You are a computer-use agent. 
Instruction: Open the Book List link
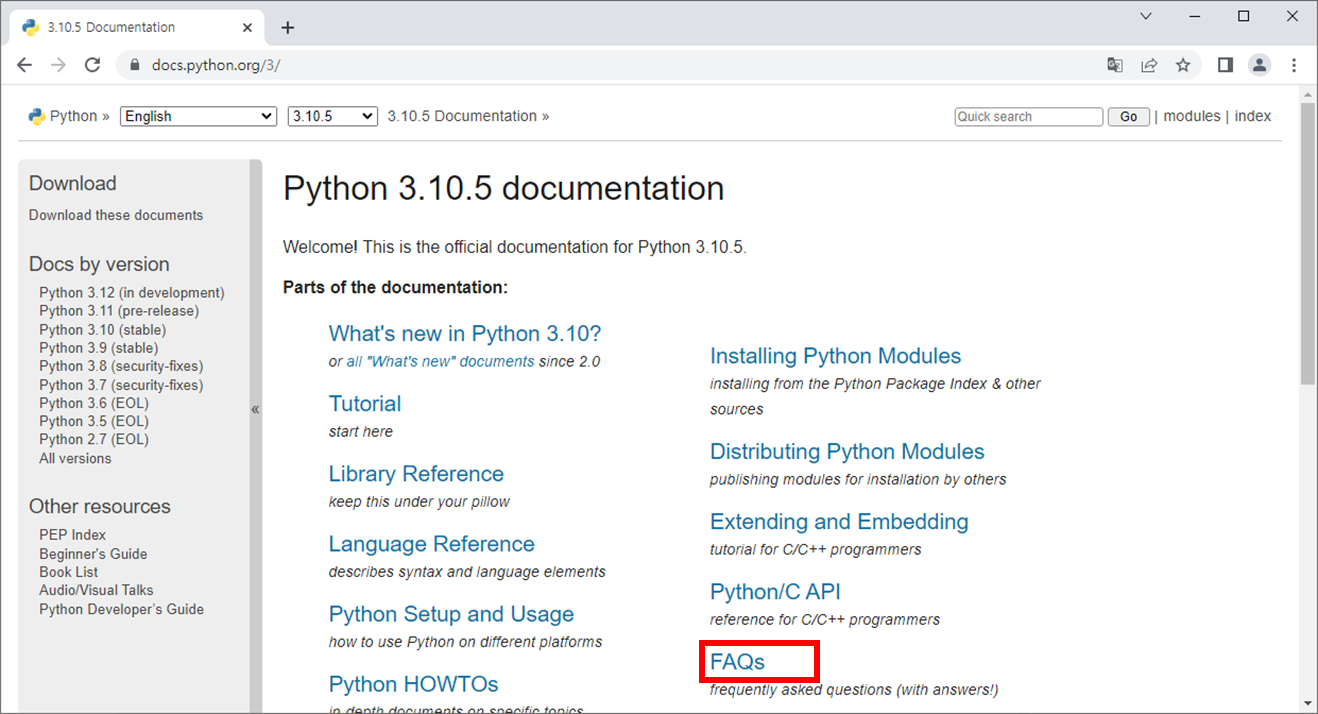click(x=69, y=572)
